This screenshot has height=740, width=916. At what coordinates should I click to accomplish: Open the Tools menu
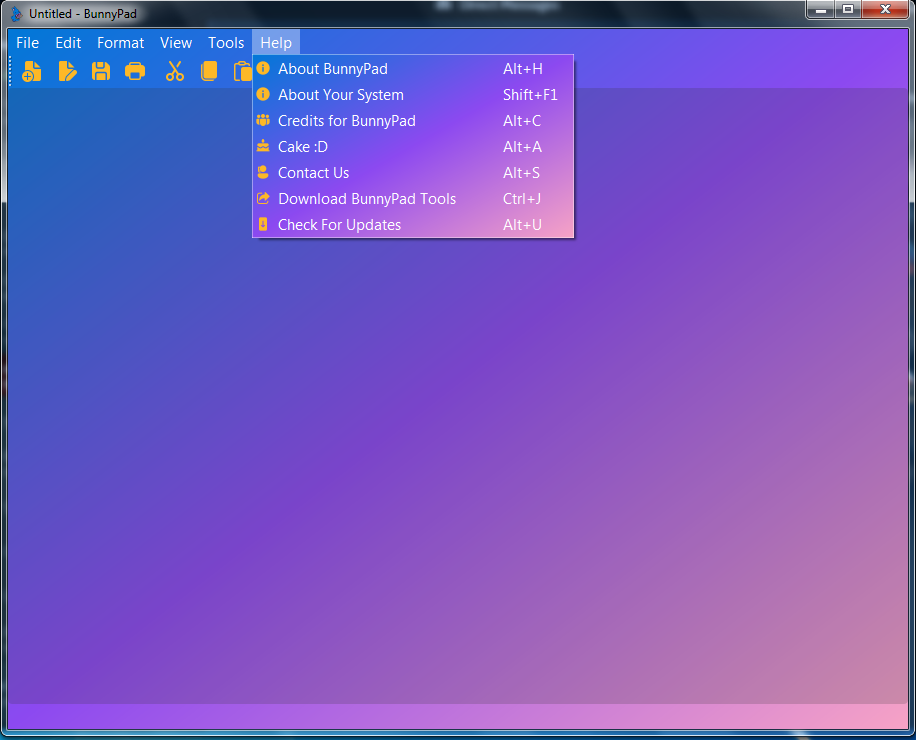coord(226,43)
